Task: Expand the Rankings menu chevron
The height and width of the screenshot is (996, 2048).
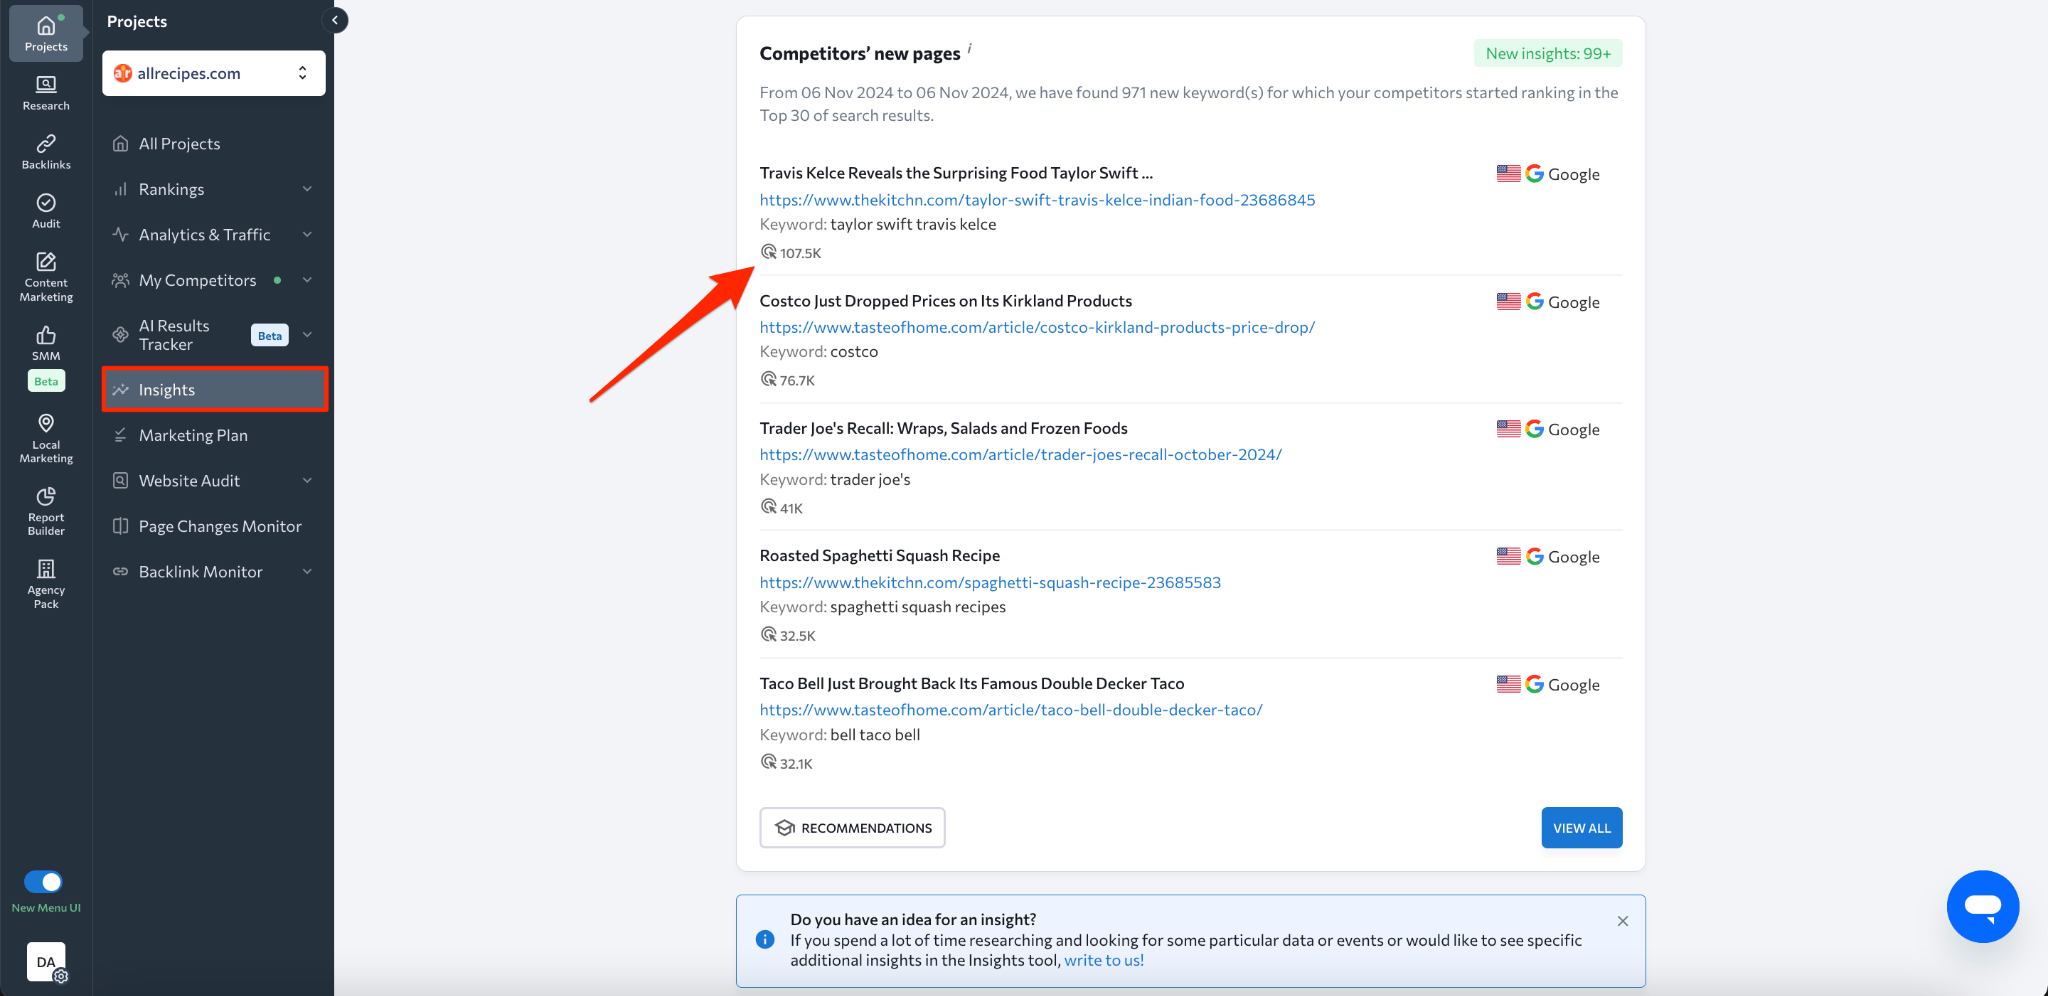Action: pyautogui.click(x=307, y=189)
